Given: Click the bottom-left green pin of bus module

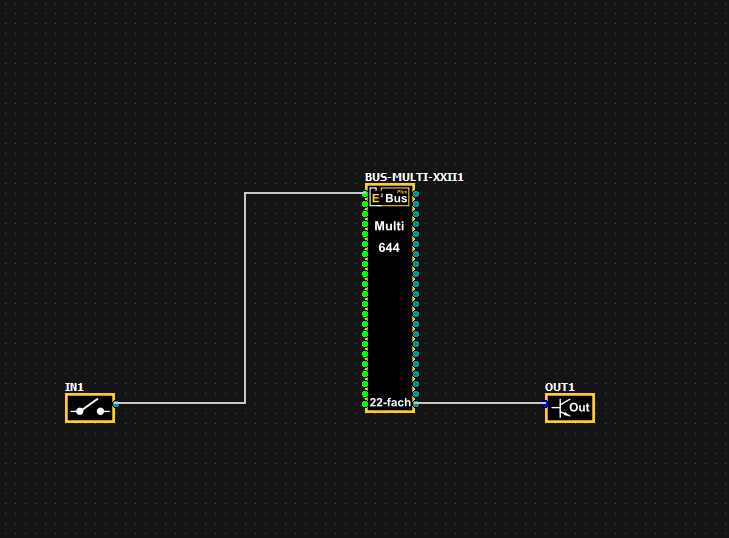Looking at the screenshot, I should (365, 403).
